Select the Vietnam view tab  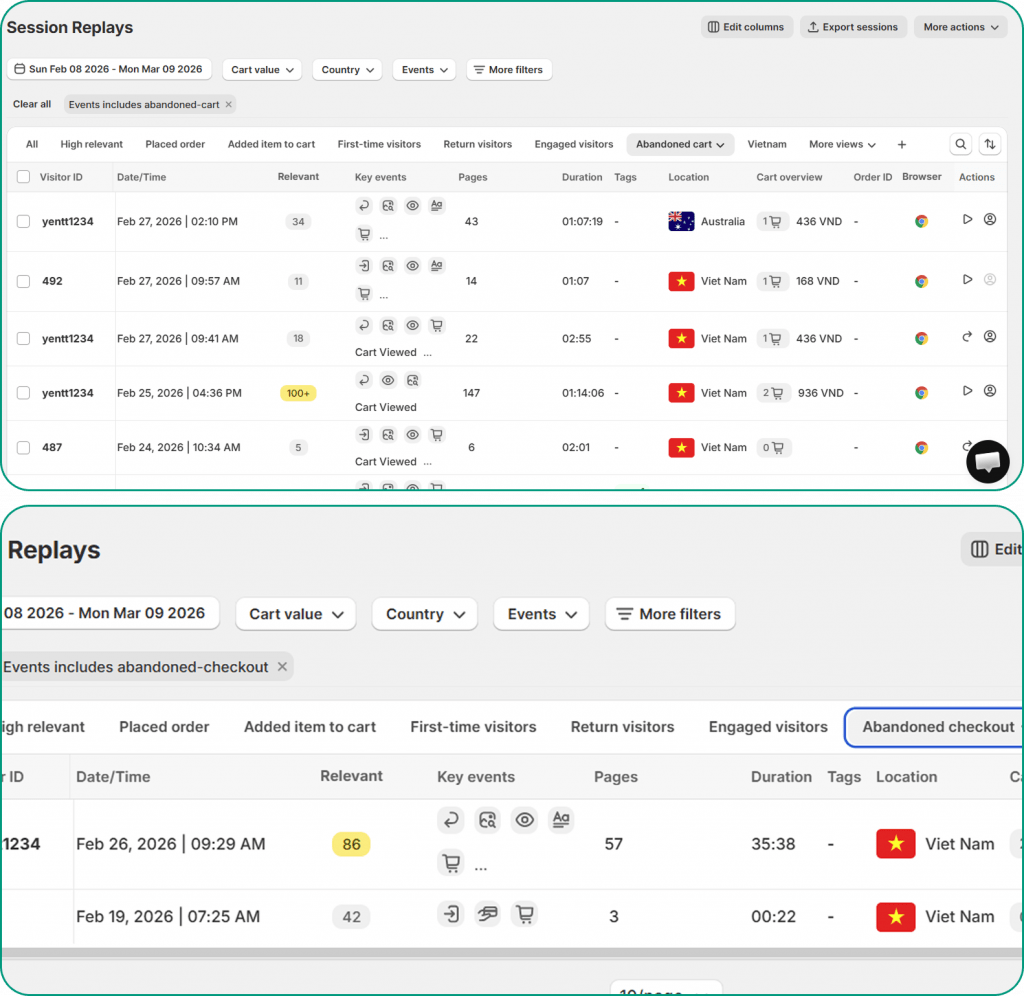(767, 144)
